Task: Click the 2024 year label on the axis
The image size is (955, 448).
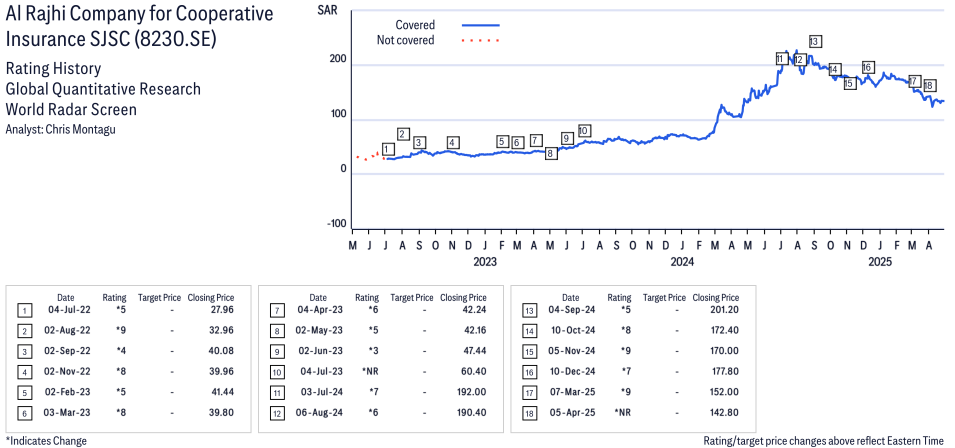Action: coord(683,262)
